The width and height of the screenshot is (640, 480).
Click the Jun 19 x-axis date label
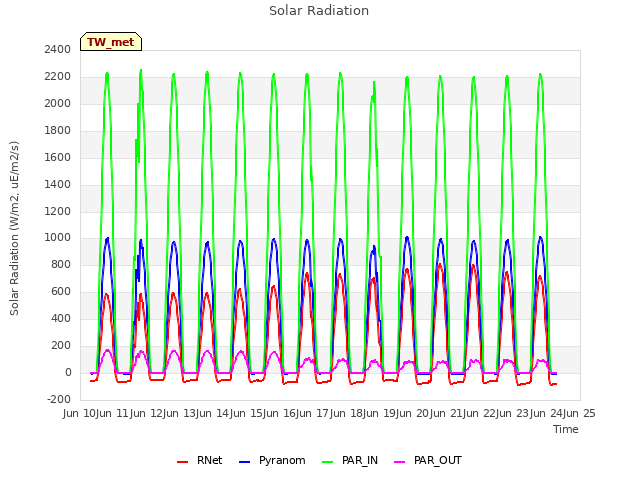[380, 413]
